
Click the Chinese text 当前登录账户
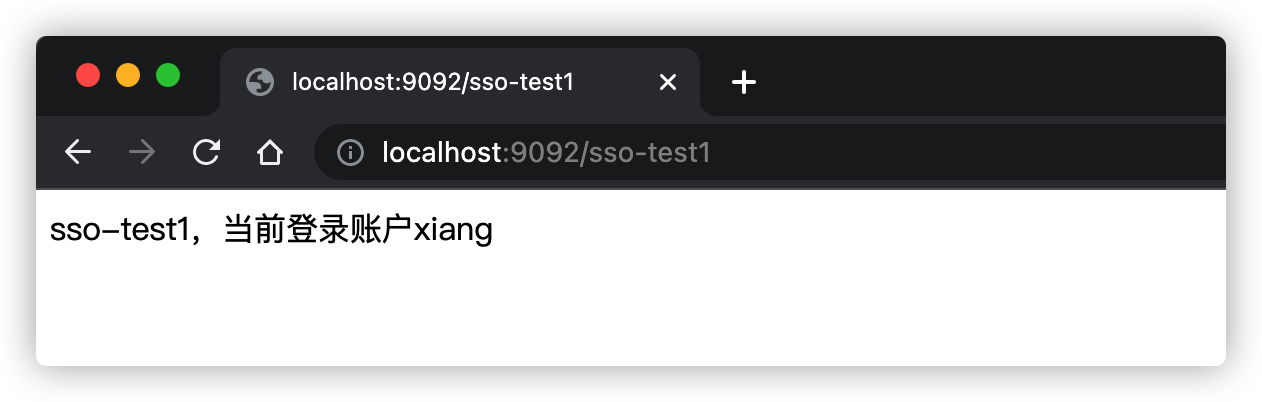(318, 231)
